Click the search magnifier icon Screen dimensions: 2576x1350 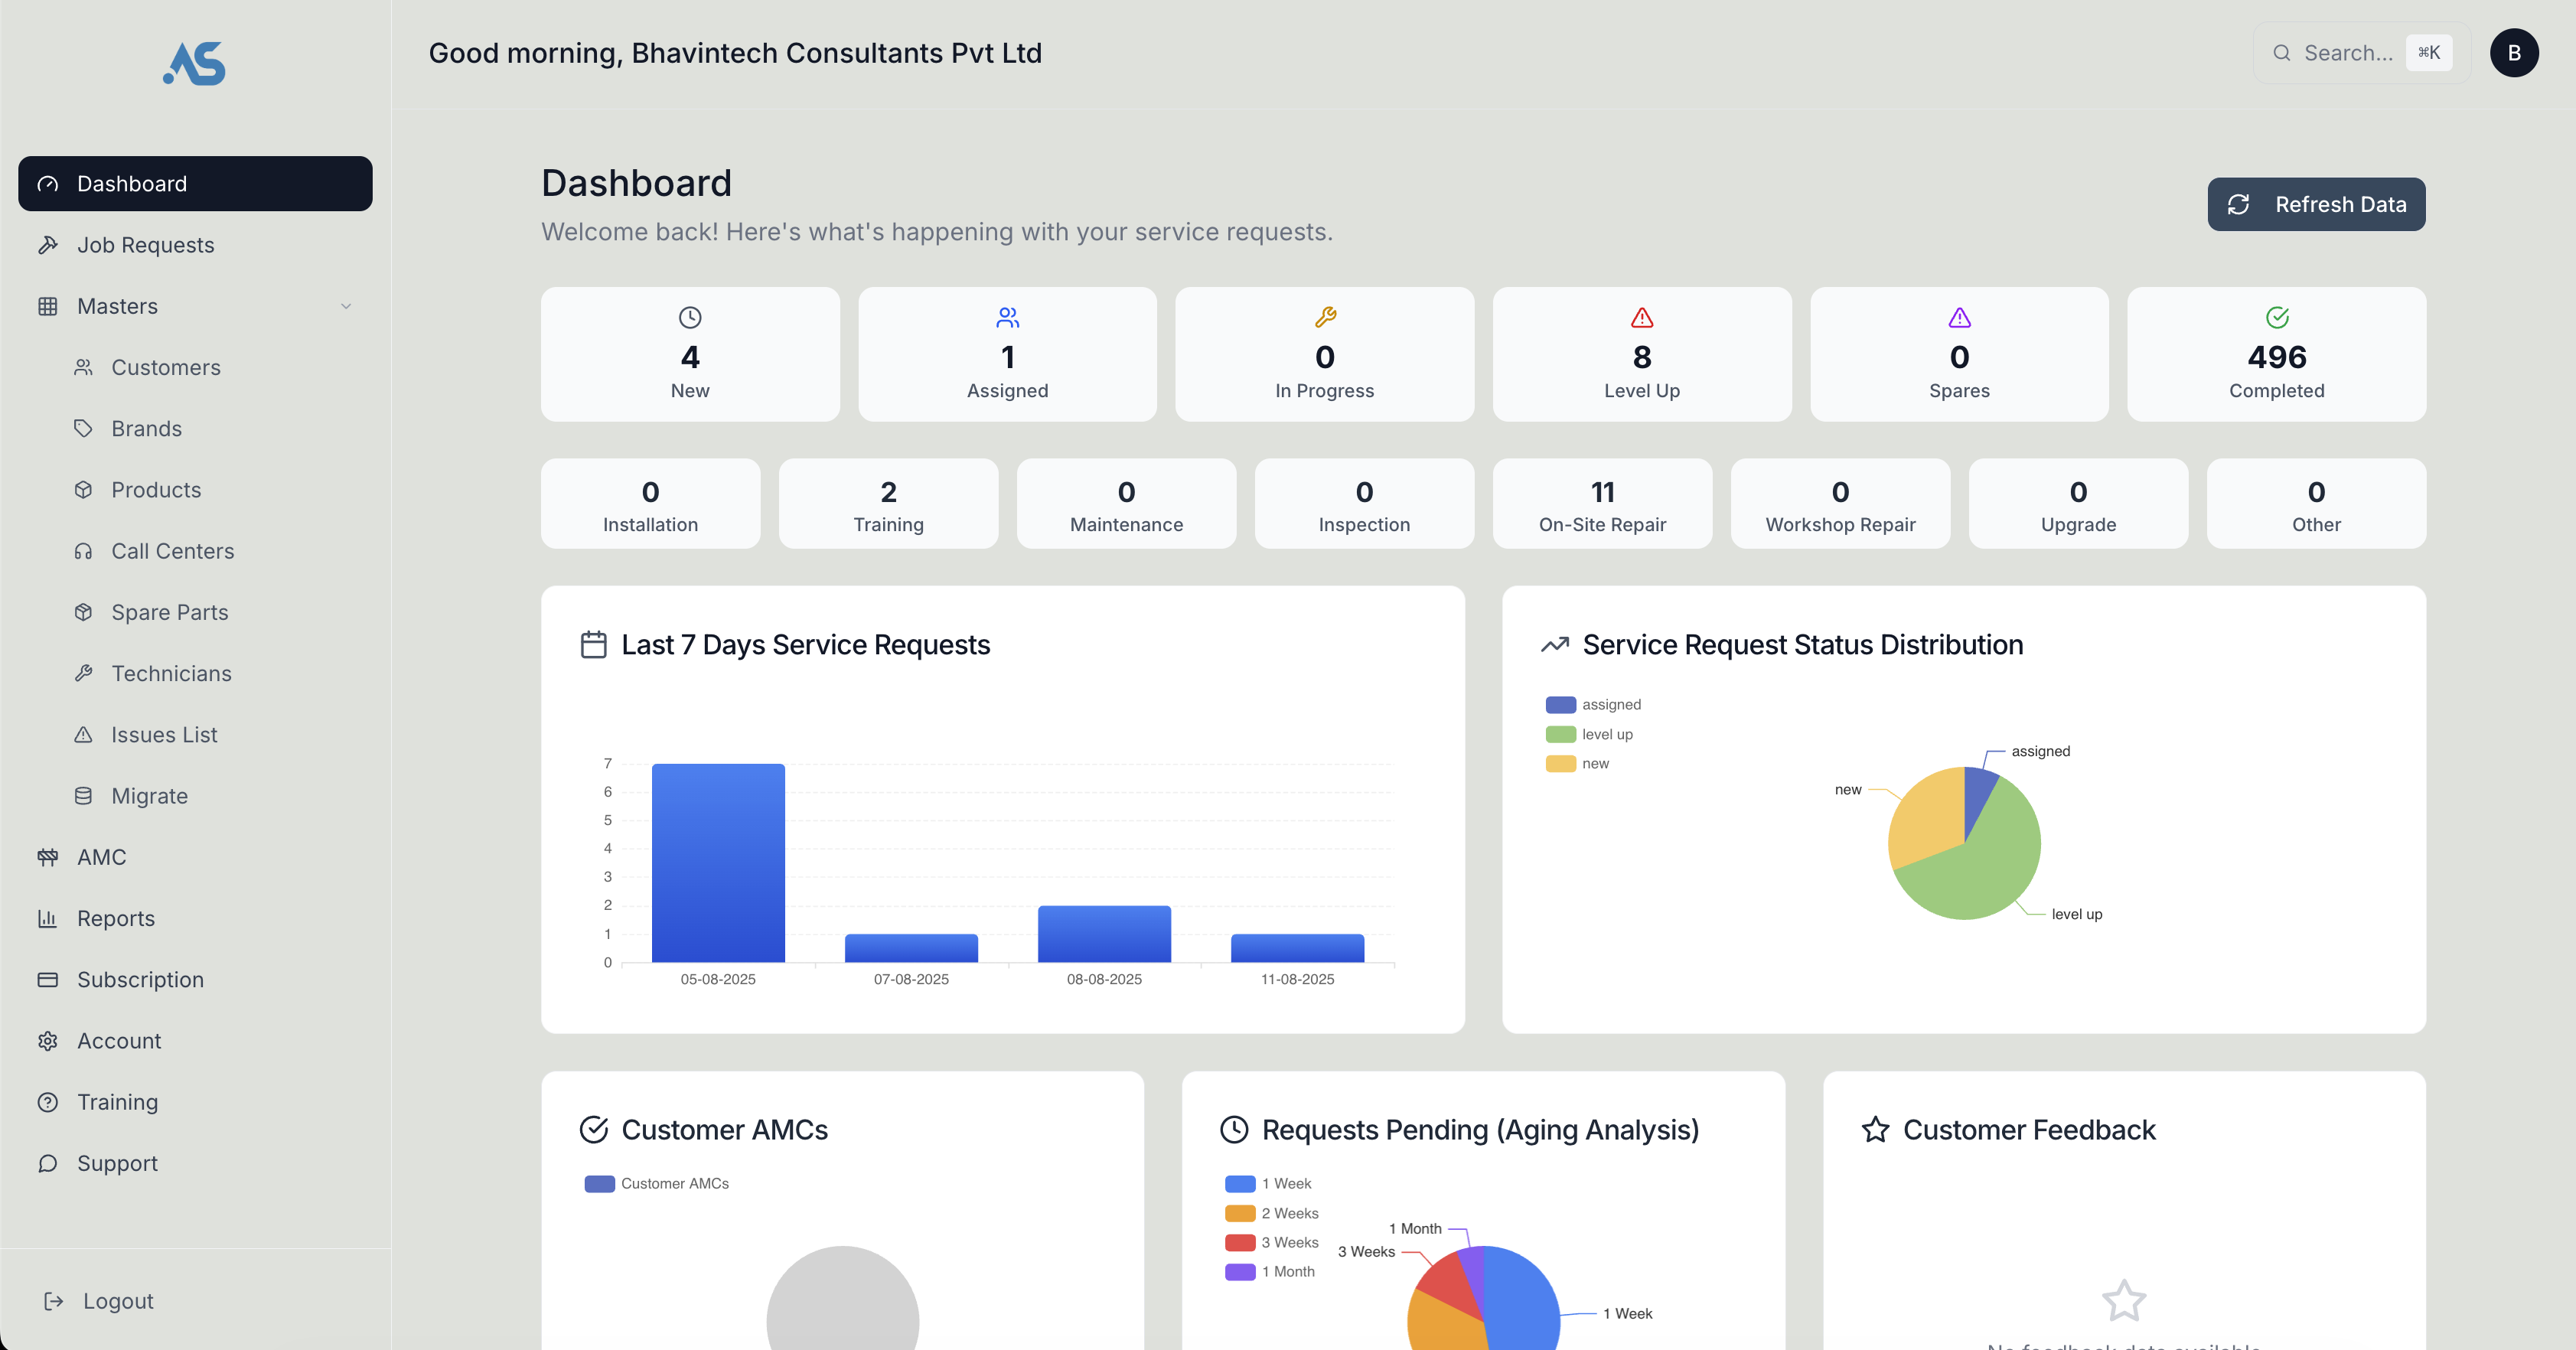2282,53
